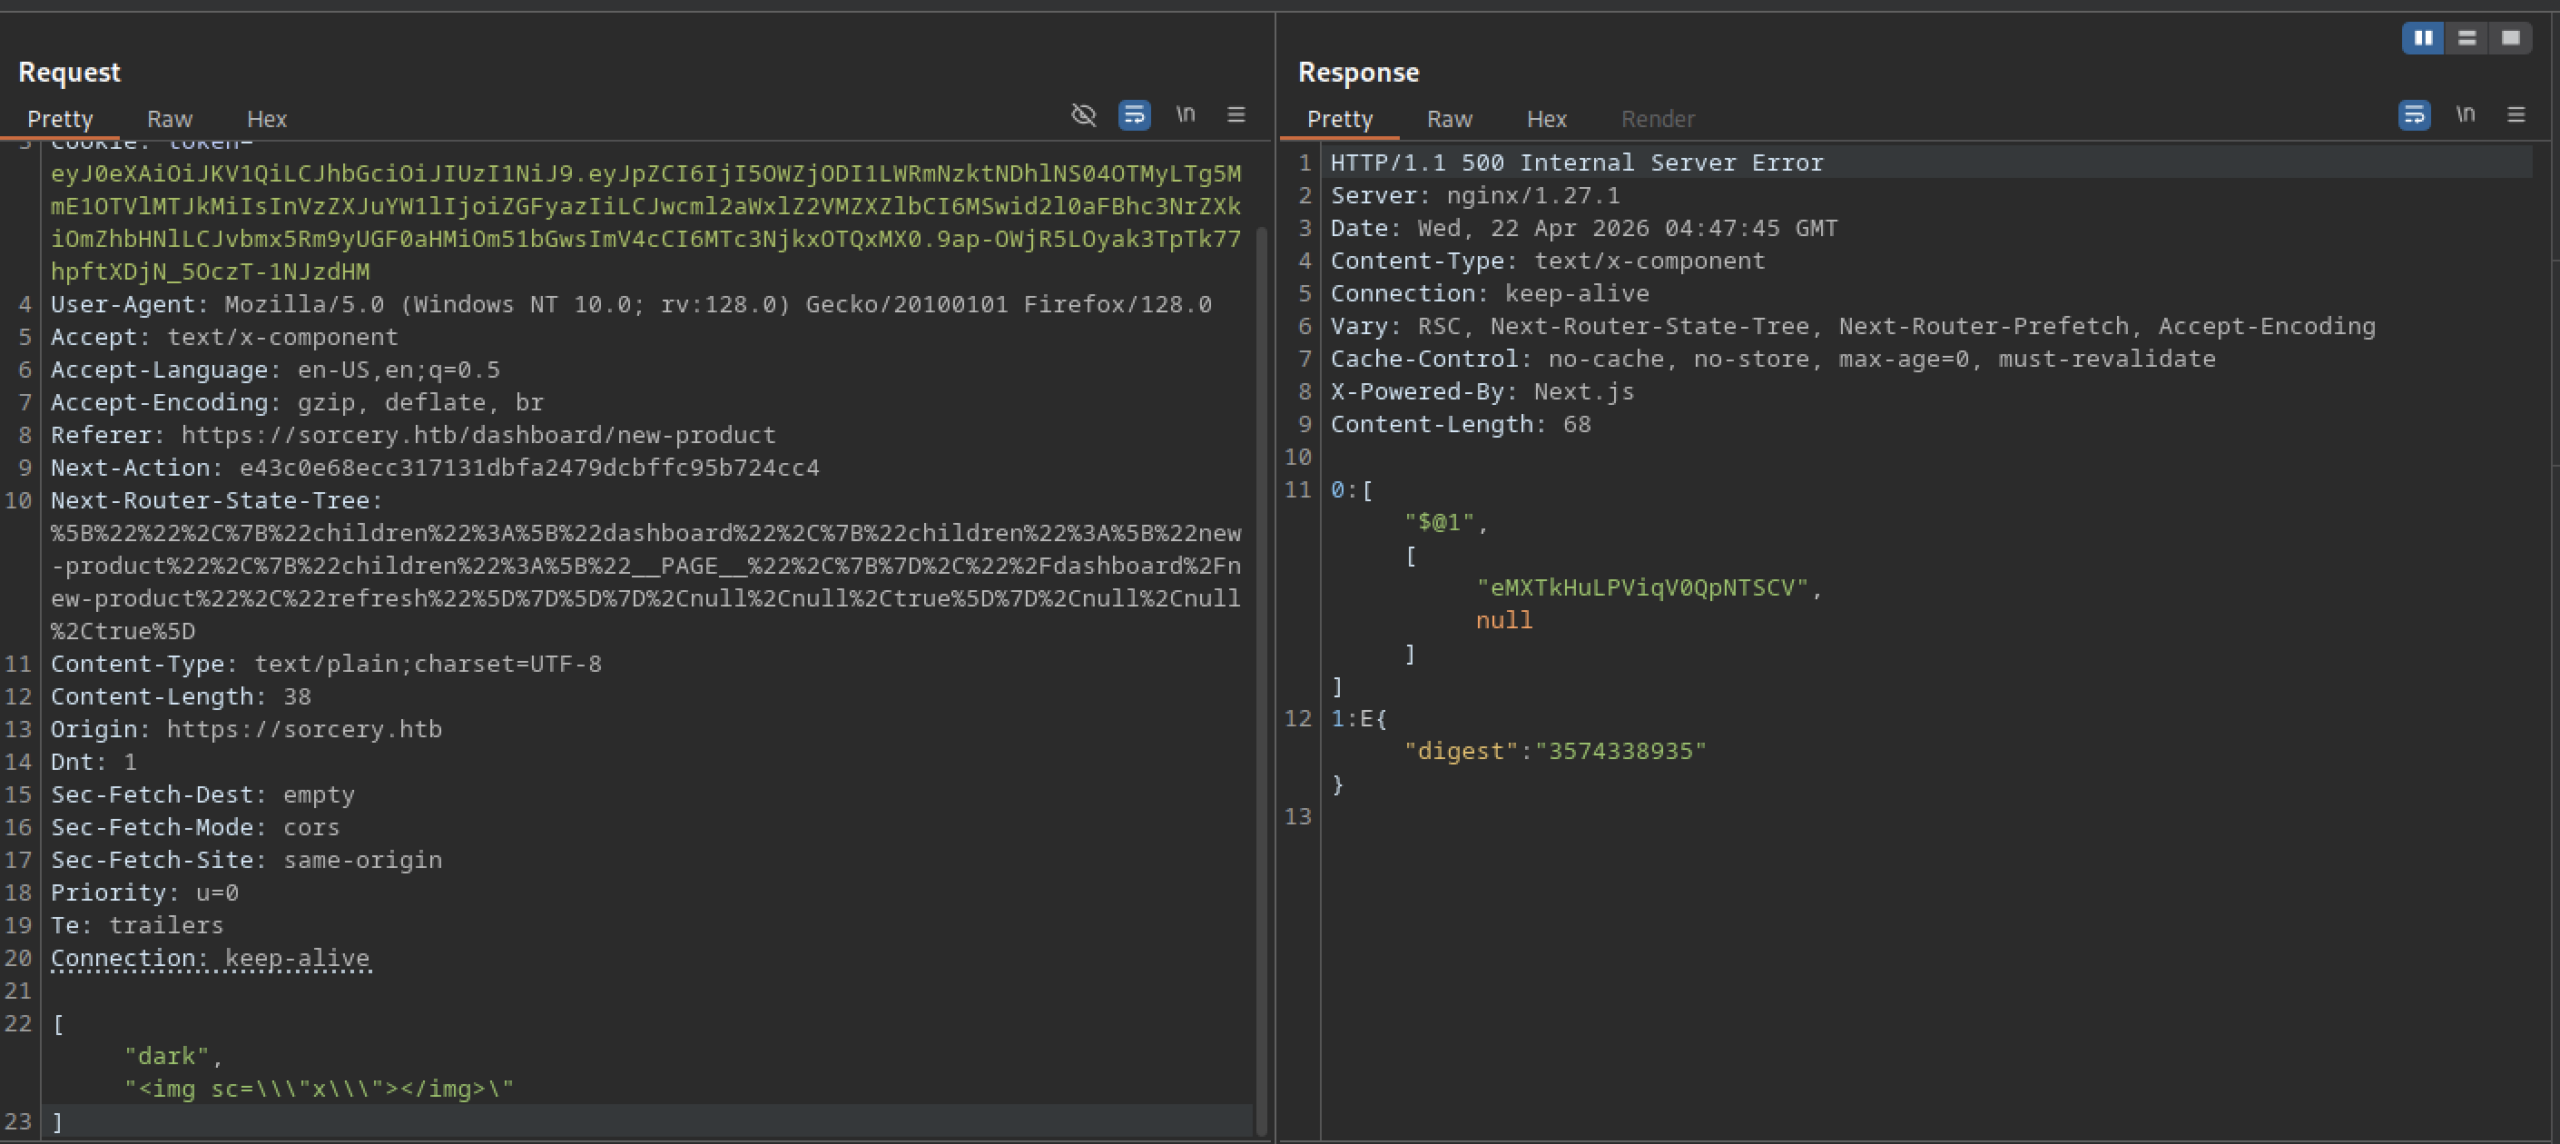Open the Request Pretty tab
The width and height of the screenshot is (2560, 1144).
60,119
